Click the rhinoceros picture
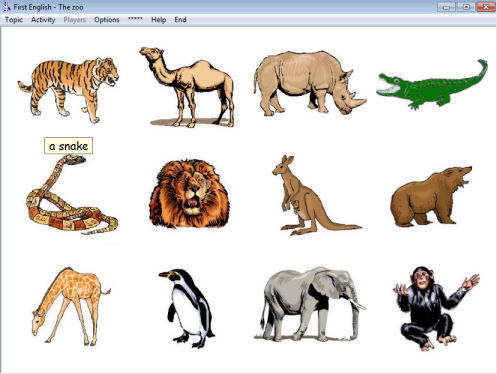 tap(310, 83)
